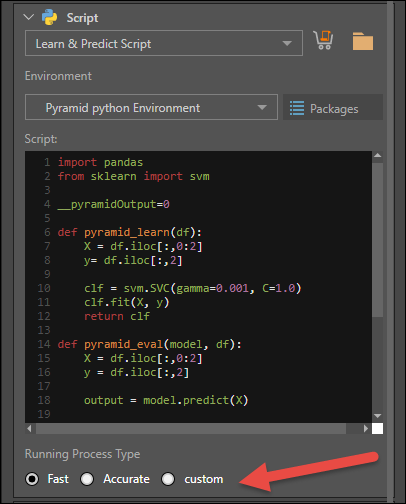406x504 pixels.
Task: Click the Script section header title
Action: click(x=82, y=18)
